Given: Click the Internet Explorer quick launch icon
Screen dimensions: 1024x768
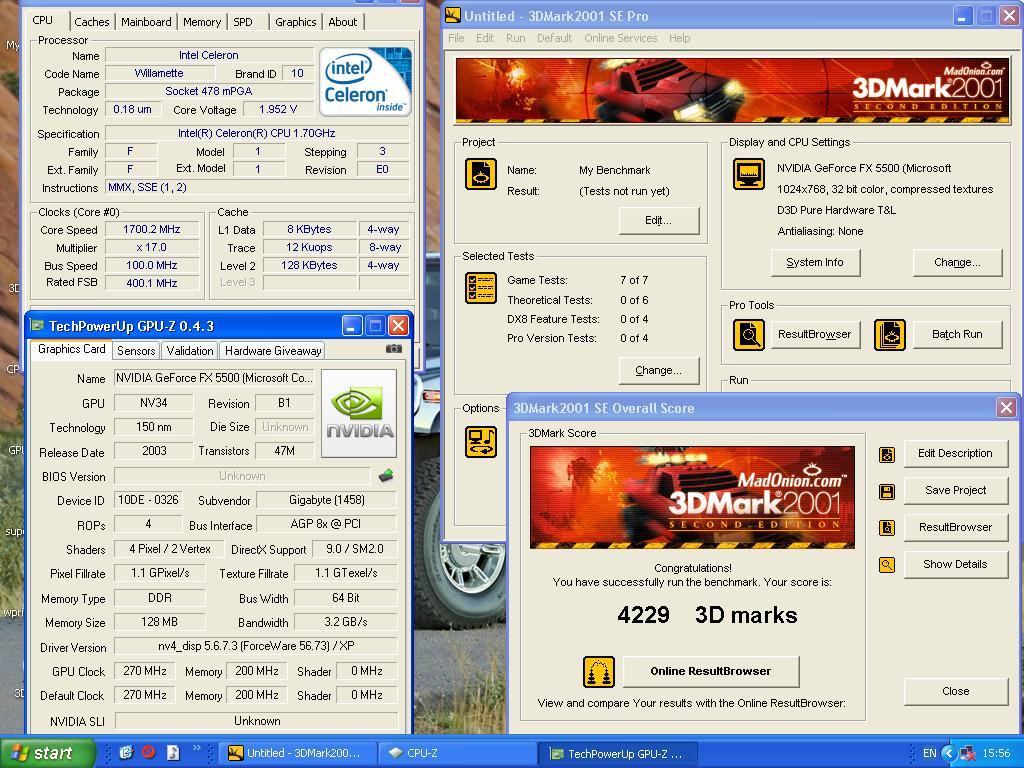Looking at the screenshot, I should pos(126,752).
